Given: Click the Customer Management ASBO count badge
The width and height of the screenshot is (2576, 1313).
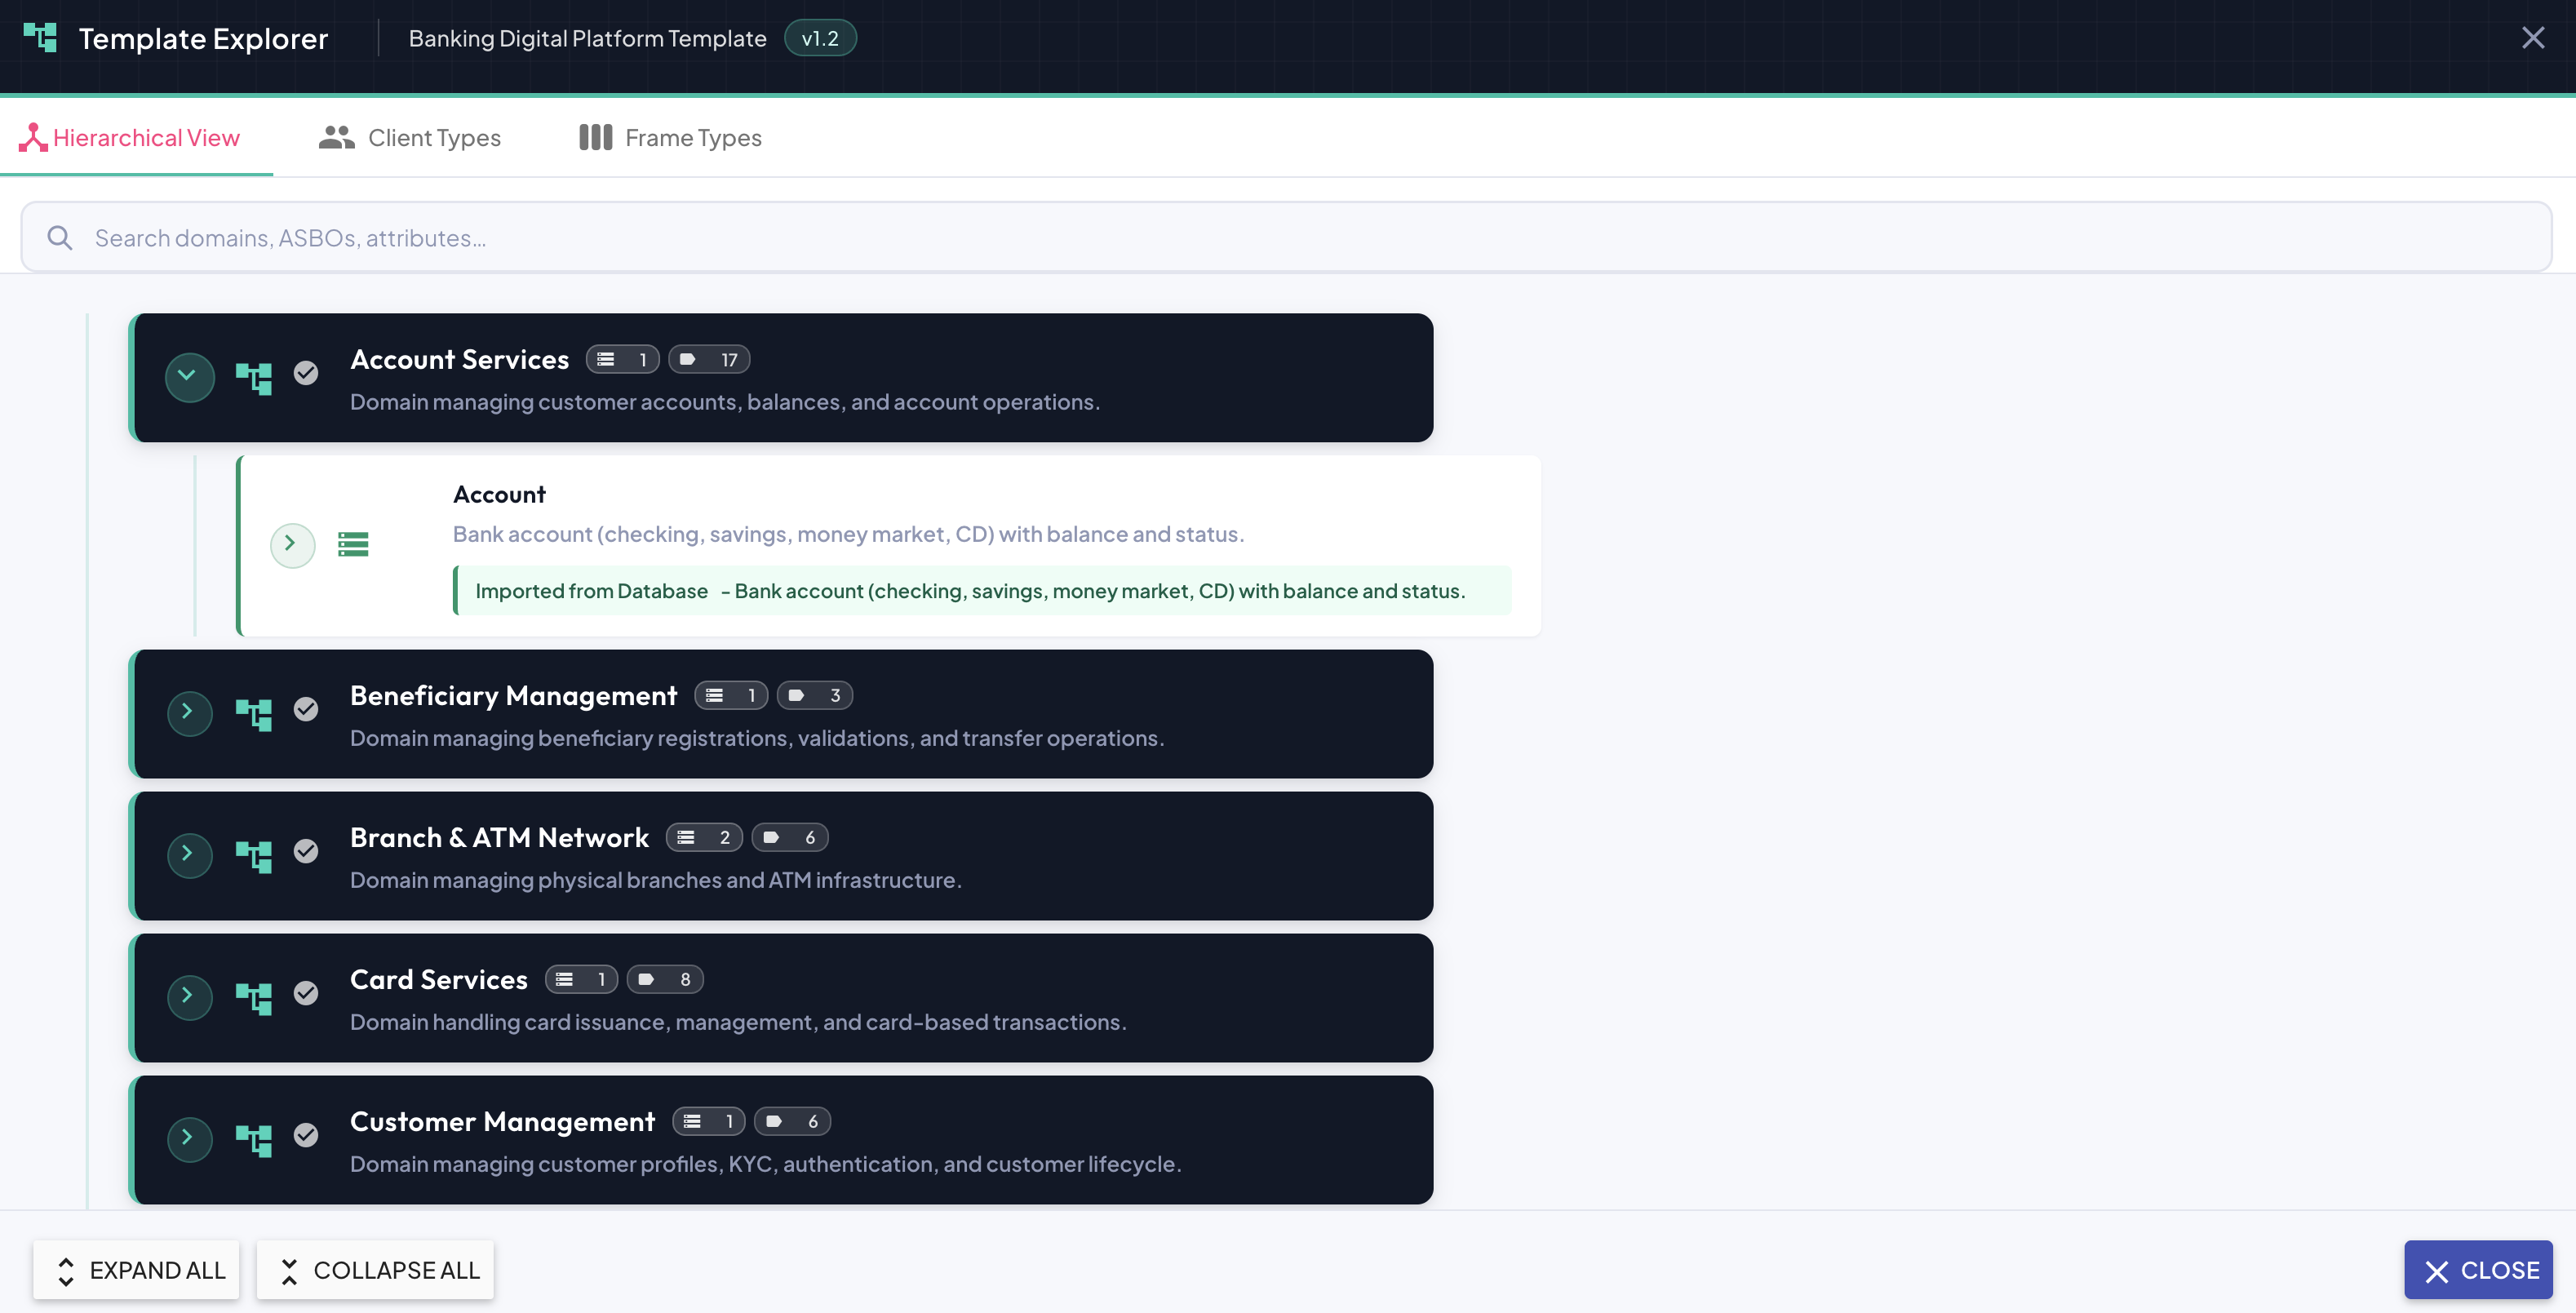Looking at the screenshot, I should click(x=709, y=1122).
